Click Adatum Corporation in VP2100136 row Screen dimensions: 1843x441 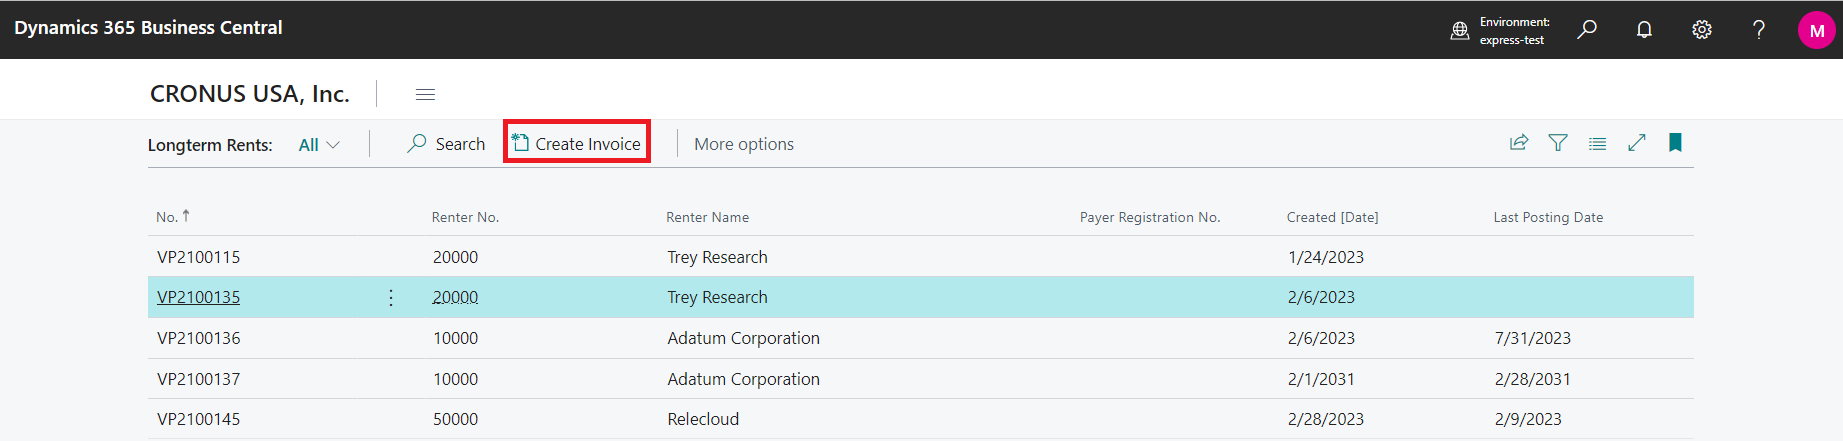point(743,338)
